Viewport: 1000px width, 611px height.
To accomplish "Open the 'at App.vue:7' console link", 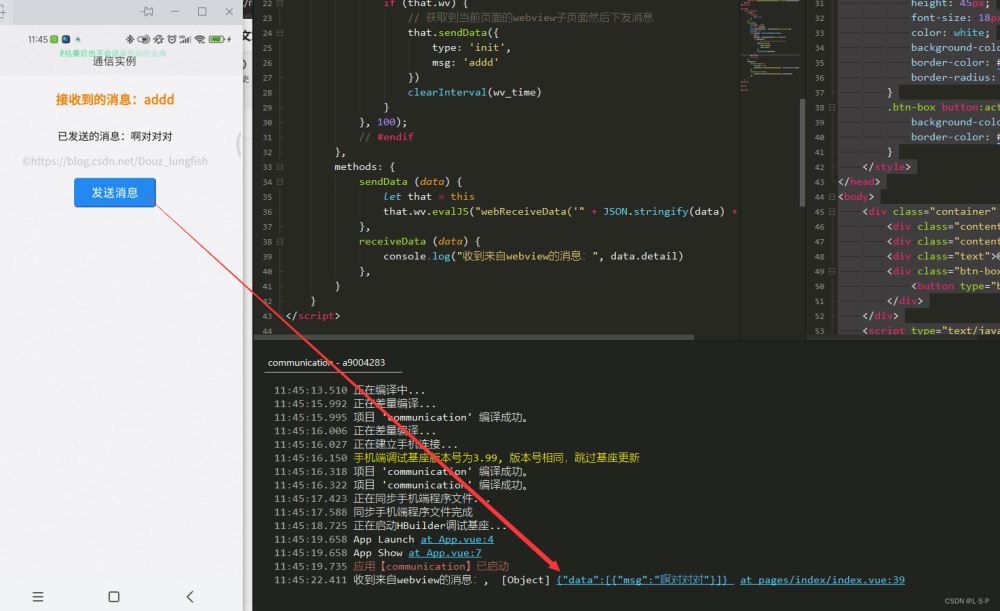I will 445,553.
